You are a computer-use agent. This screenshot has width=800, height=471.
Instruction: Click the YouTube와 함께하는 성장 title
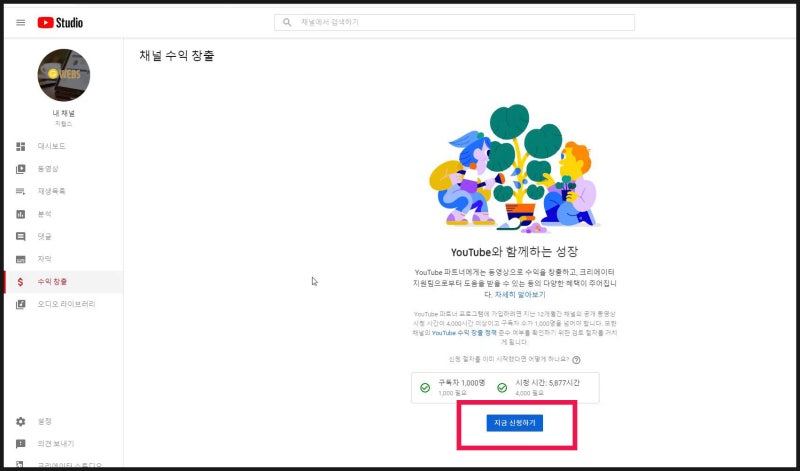point(514,252)
